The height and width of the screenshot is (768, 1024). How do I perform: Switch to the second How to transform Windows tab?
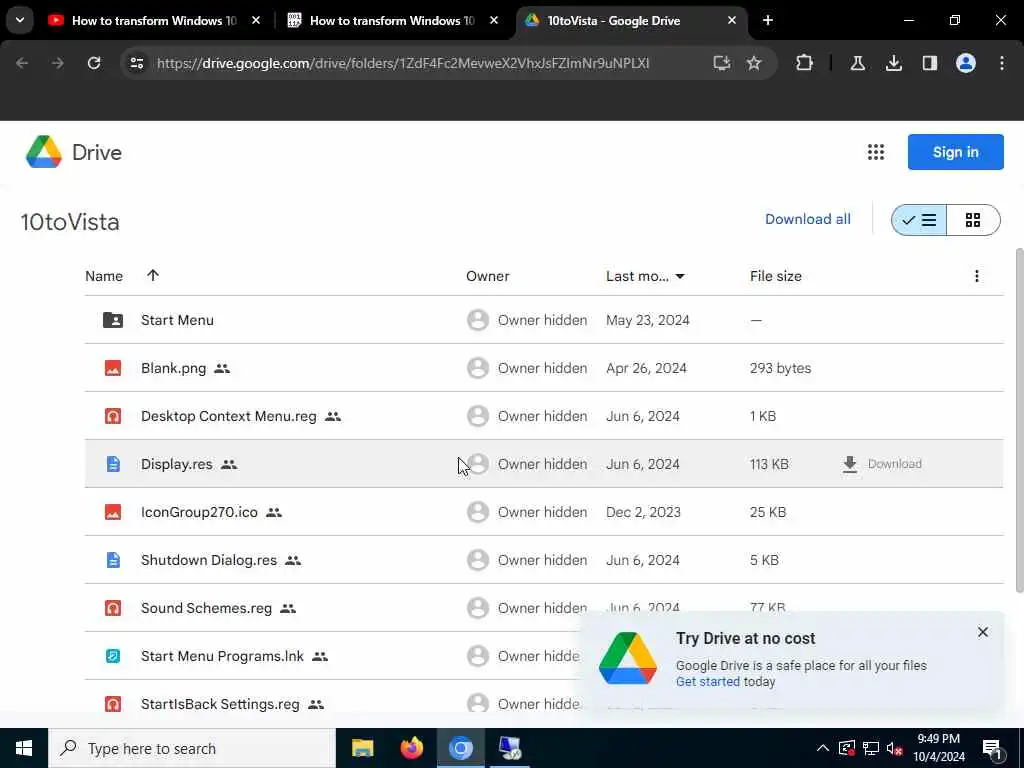(392, 21)
